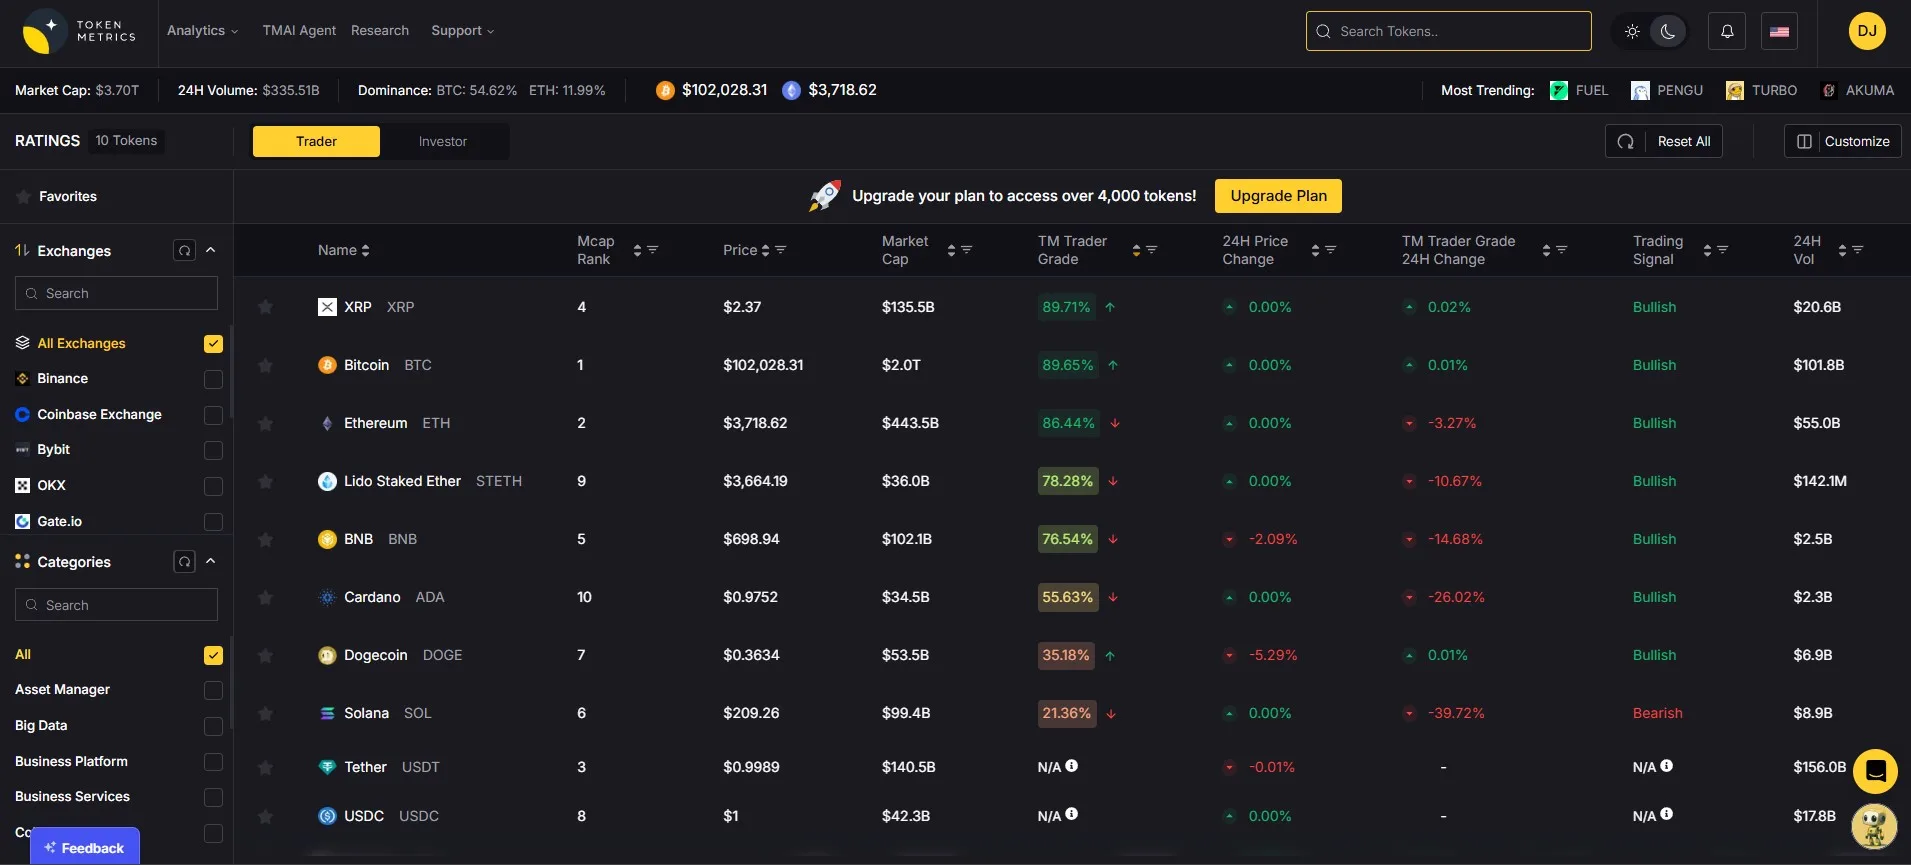
Task: Click the filter icon on Price column
Action: click(781, 250)
